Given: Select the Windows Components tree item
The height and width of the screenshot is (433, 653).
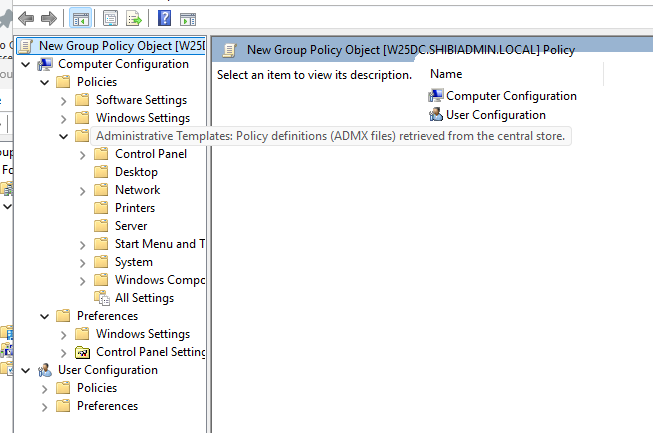Looking at the screenshot, I should [160, 280].
